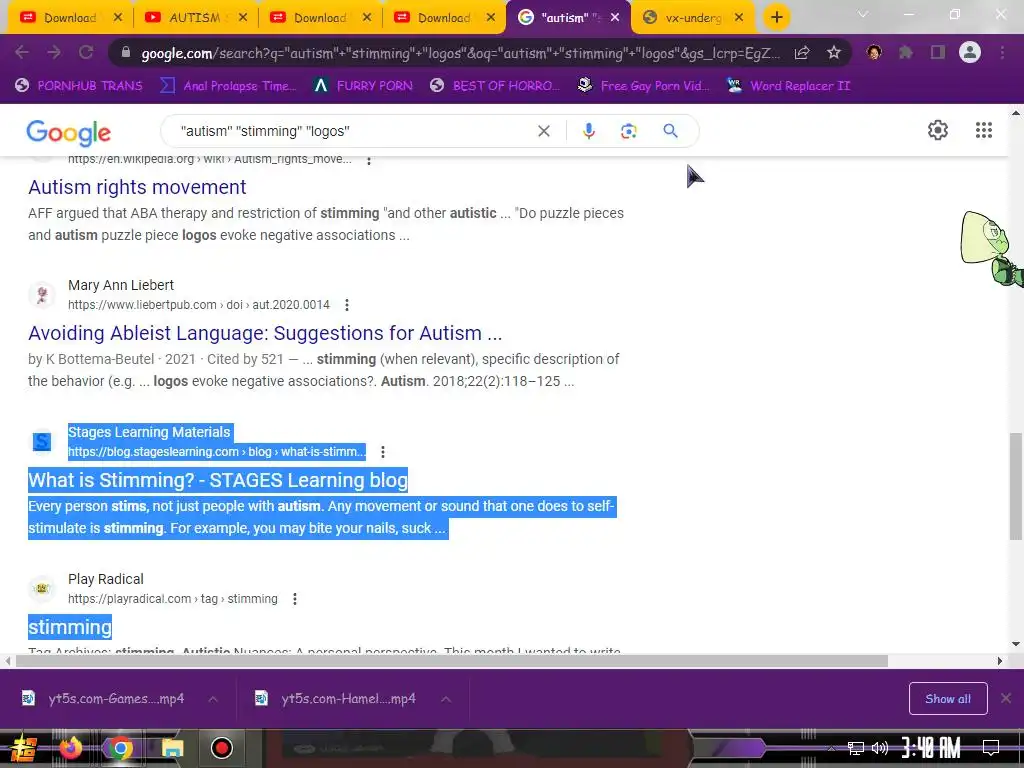The width and height of the screenshot is (1024, 768).
Task: Click the magnifier search button
Action: [670, 131]
